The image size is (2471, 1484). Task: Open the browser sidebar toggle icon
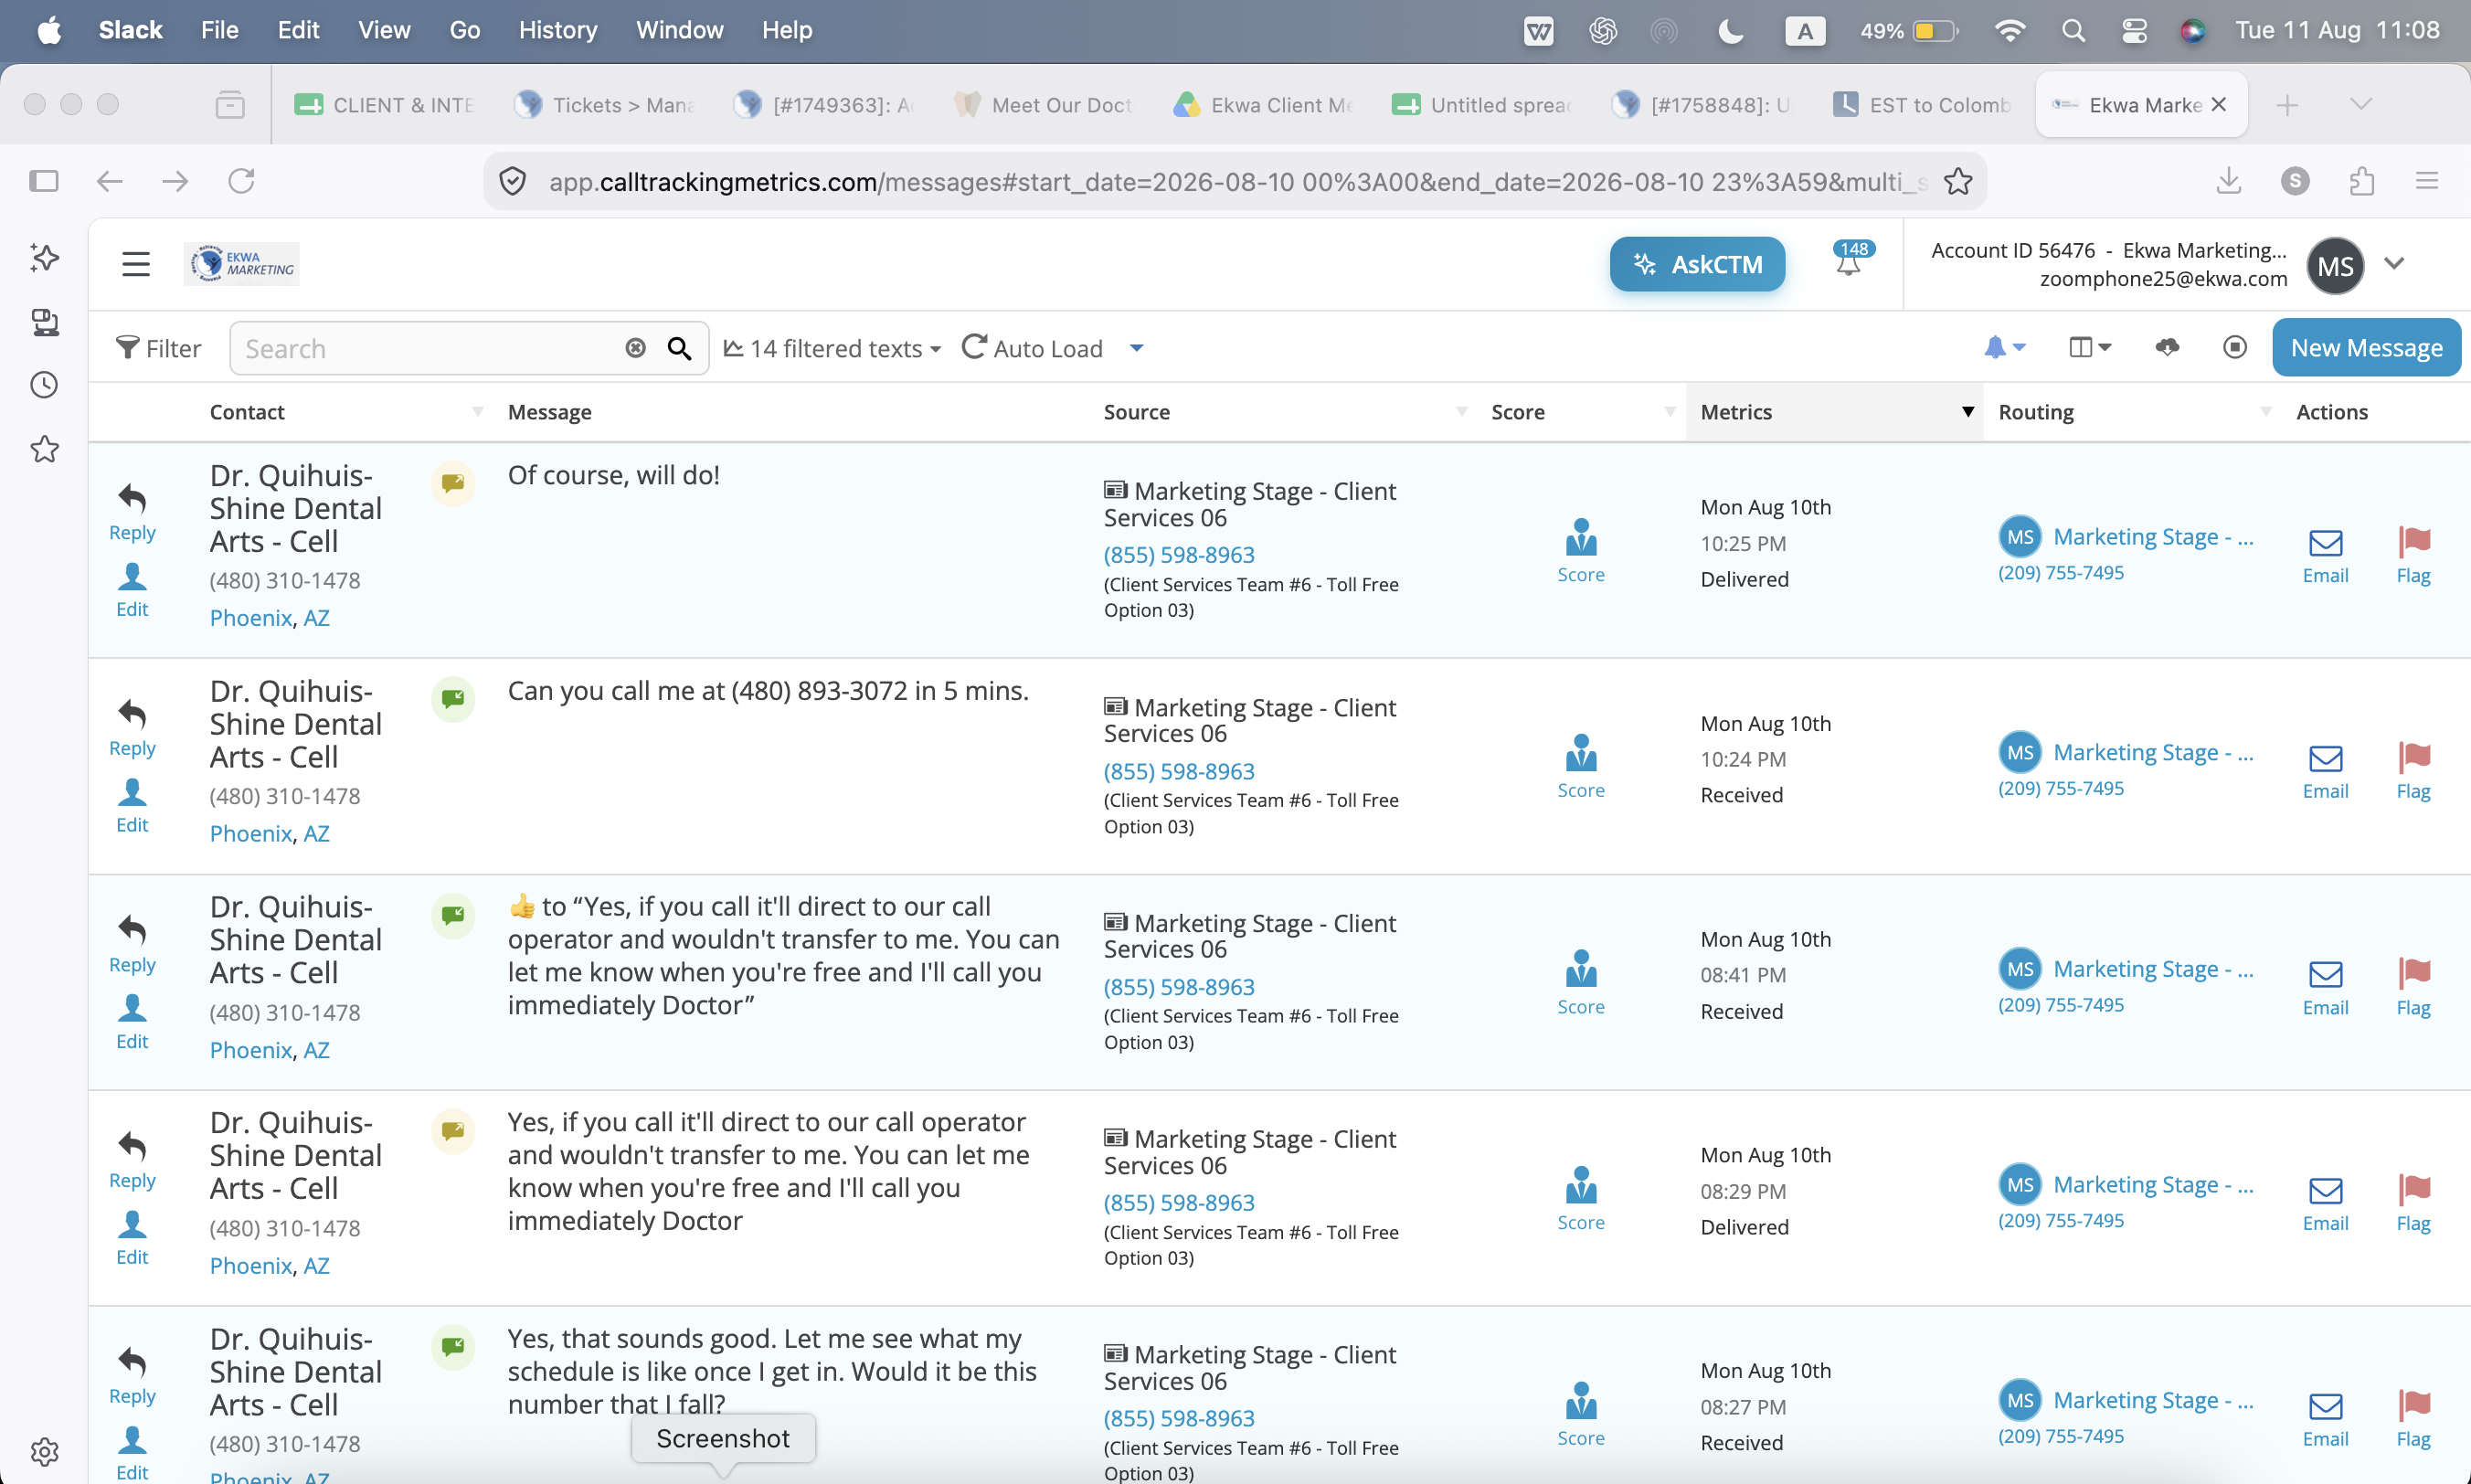[44, 181]
